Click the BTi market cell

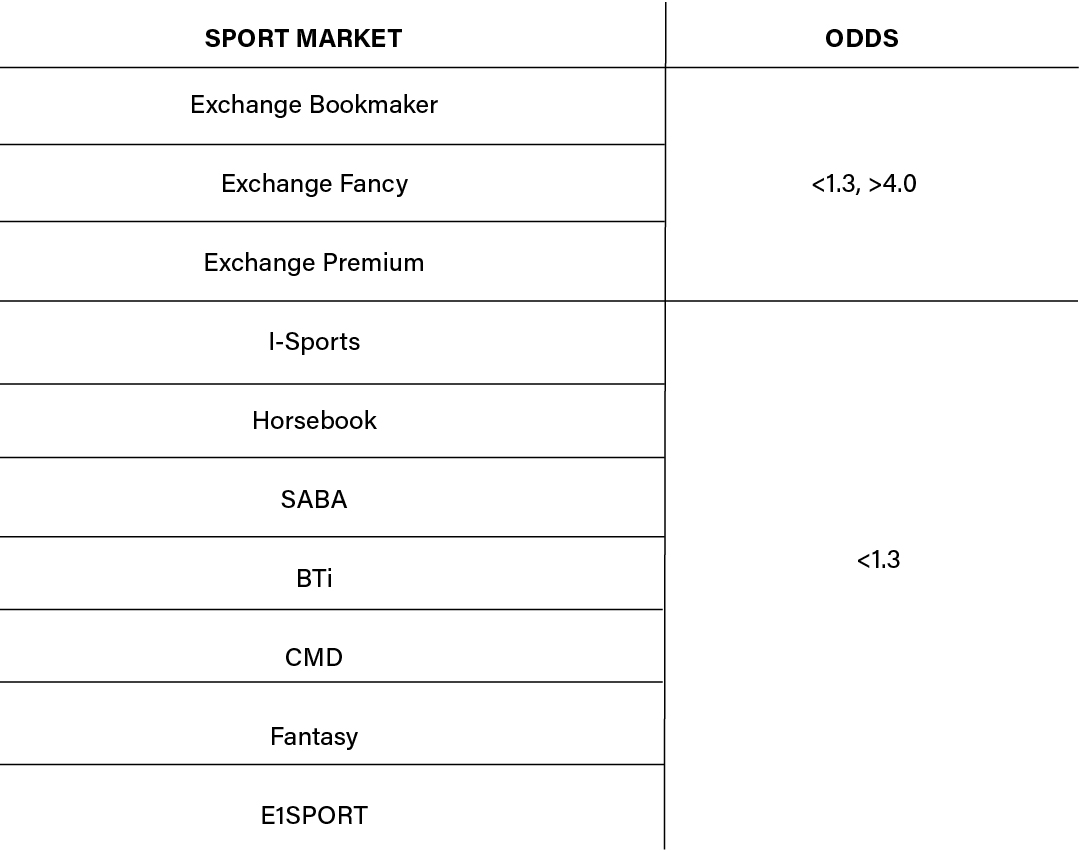[x=314, y=579]
